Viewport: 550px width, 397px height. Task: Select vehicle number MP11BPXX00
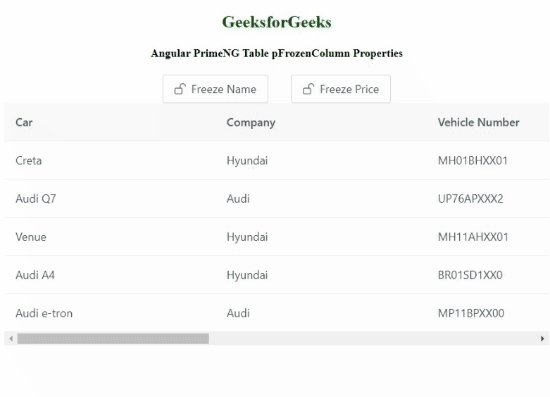pyautogui.click(x=471, y=313)
